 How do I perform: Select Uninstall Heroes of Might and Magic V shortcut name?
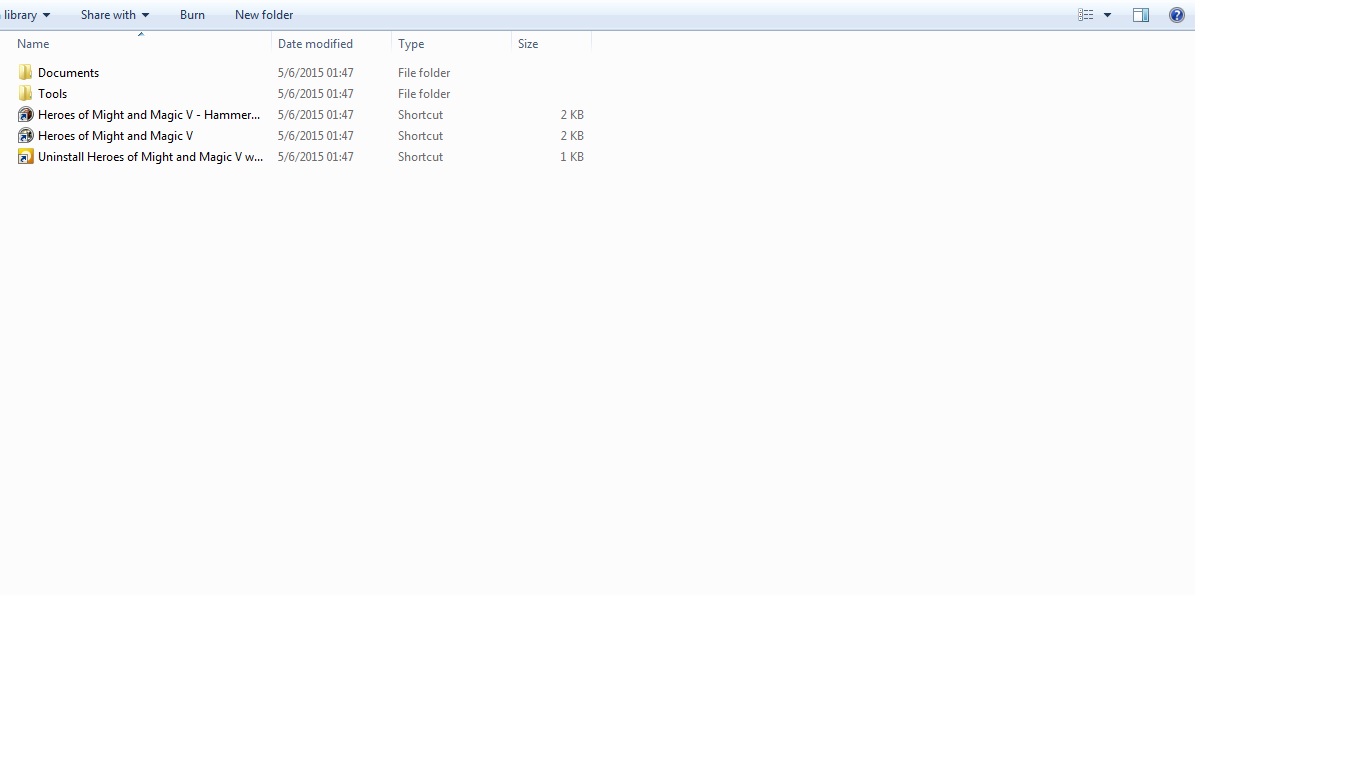point(151,157)
